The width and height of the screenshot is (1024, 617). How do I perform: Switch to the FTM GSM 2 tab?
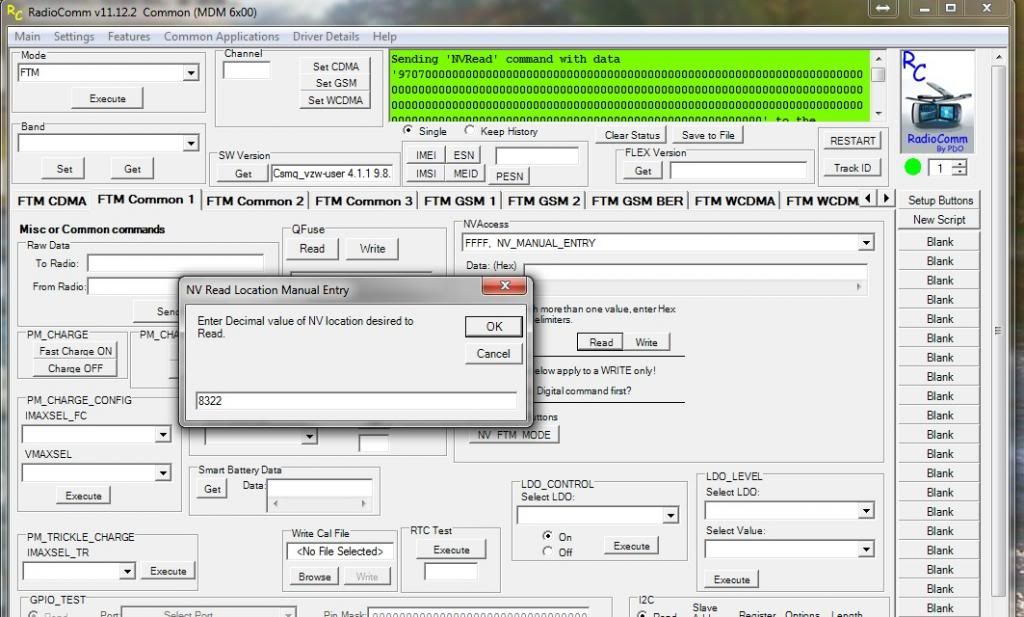(544, 201)
